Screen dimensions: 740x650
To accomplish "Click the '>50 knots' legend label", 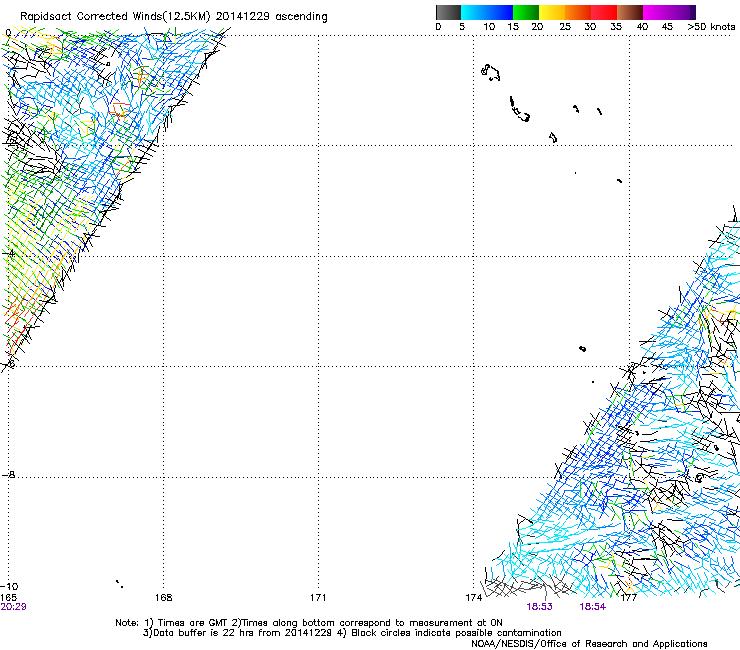I will pyautogui.click(x=711, y=26).
